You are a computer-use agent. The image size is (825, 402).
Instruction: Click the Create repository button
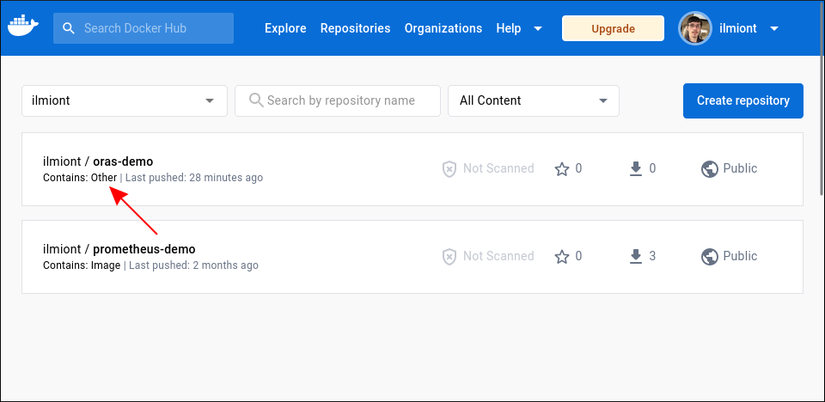[743, 100]
